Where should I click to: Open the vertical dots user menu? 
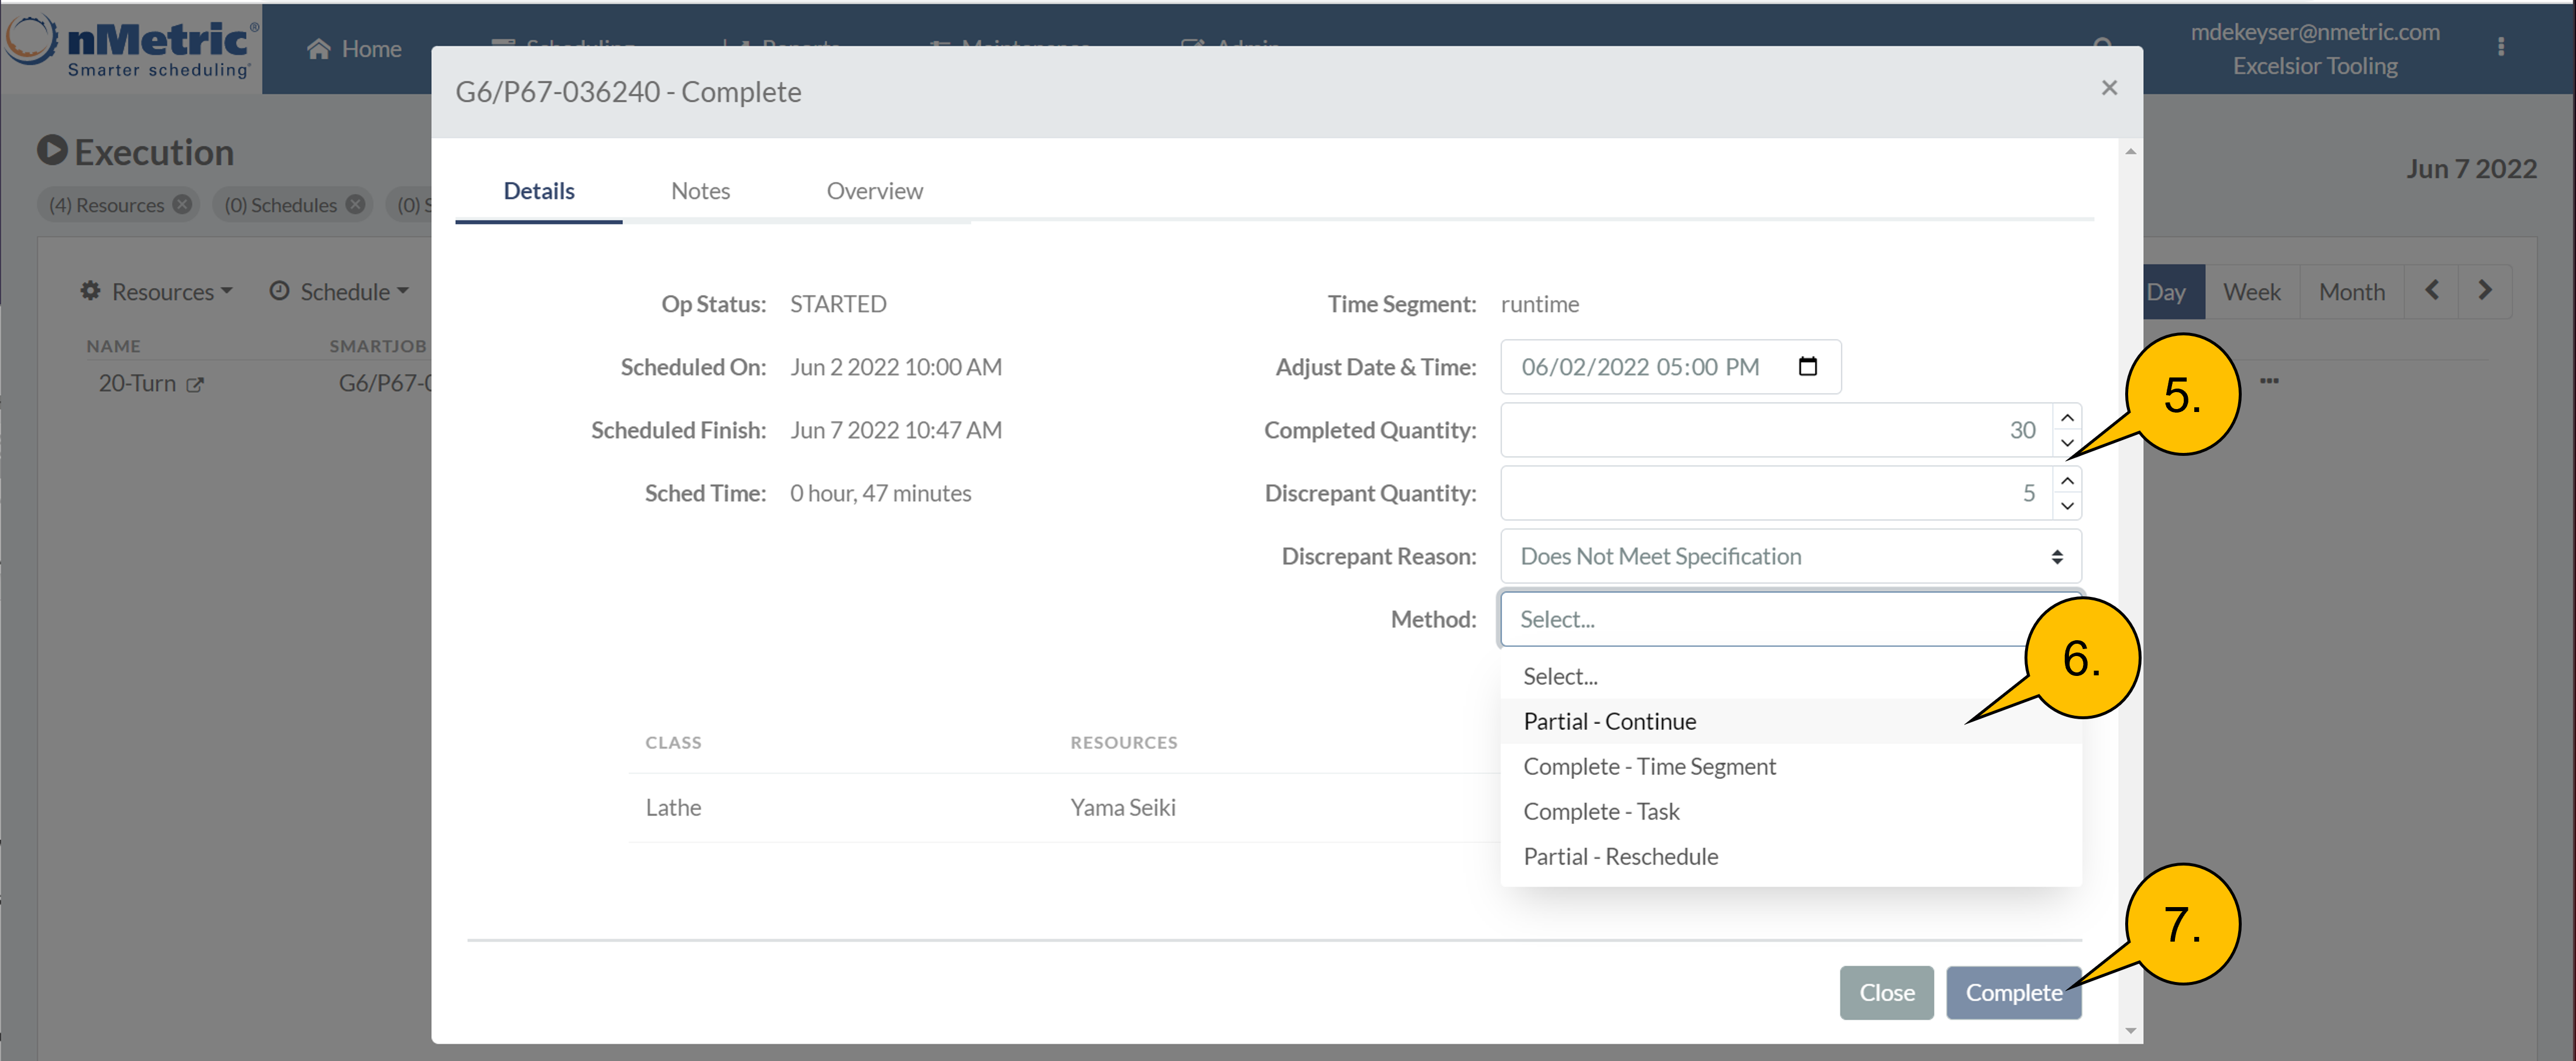2500,47
